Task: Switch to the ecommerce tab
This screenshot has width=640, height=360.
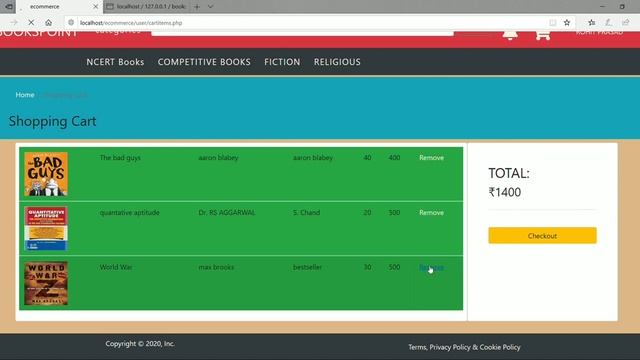Action: coord(59,7)
